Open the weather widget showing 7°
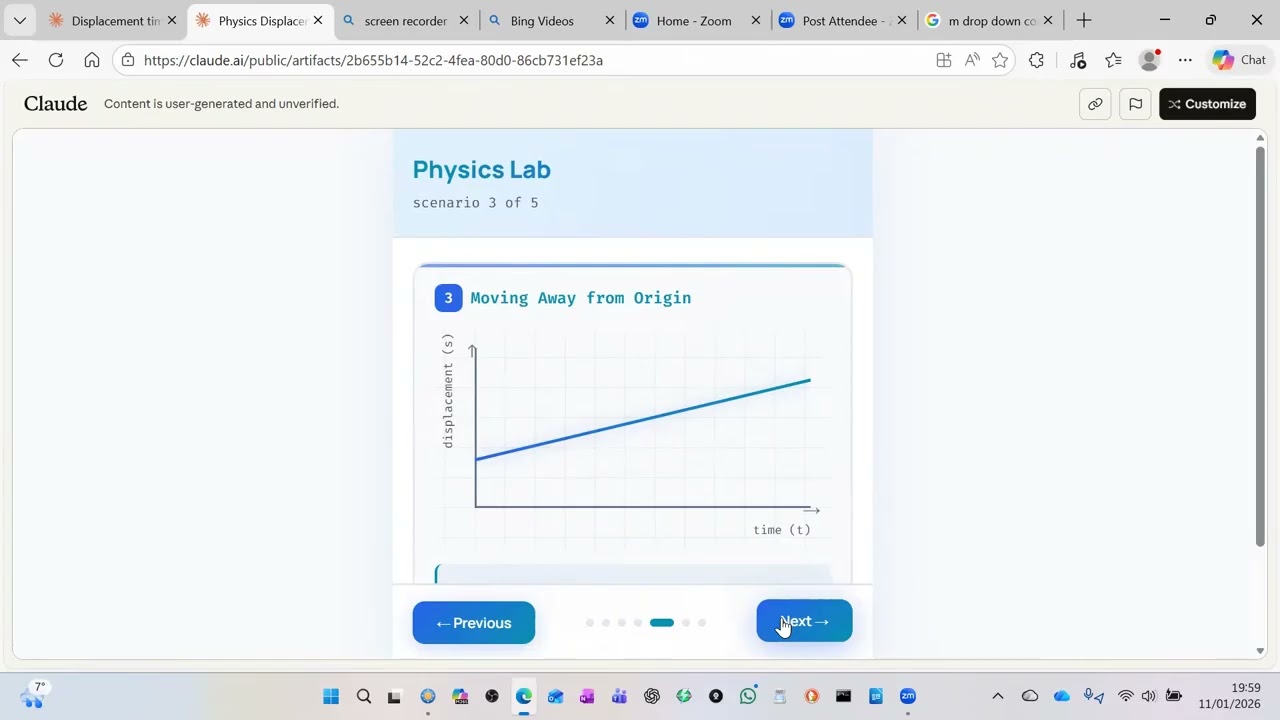1280x720 pixels. pyautogui.click(x=32, y=695)
